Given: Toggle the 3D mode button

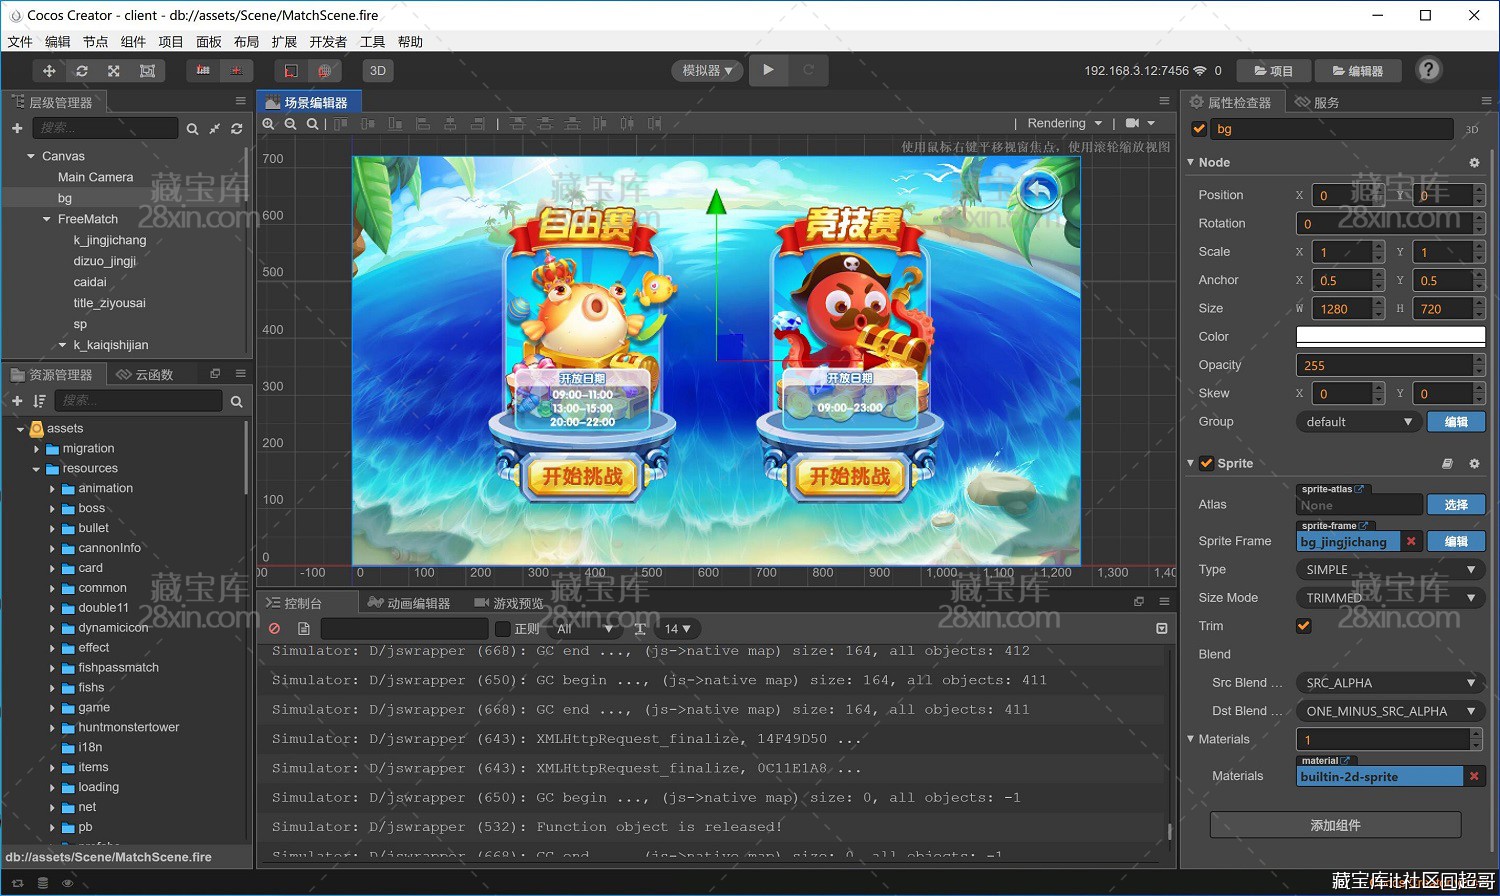Looking at the screenshot, I should [x=378, y=71].
